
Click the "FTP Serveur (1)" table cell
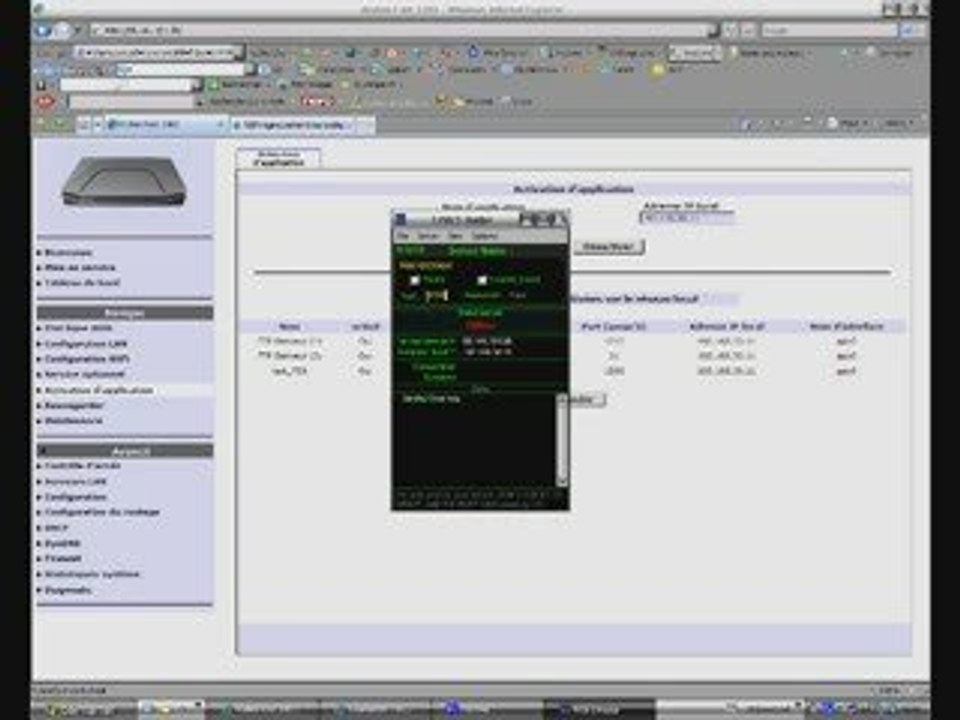(290, 340)
